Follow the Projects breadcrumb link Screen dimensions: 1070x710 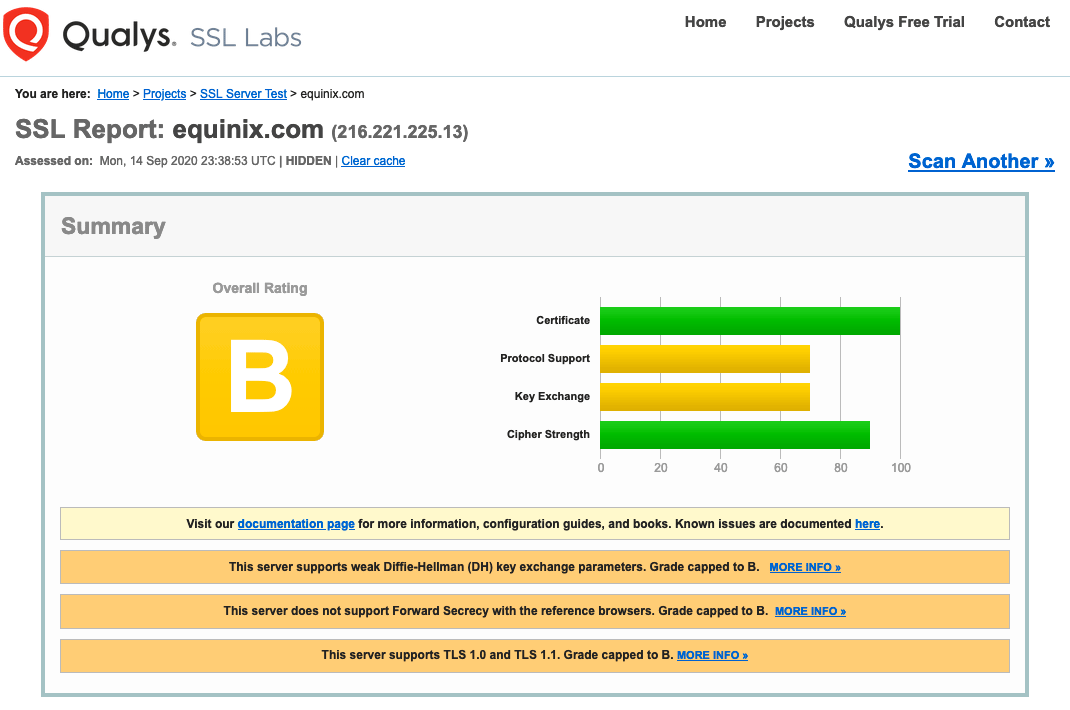[164, 94]
